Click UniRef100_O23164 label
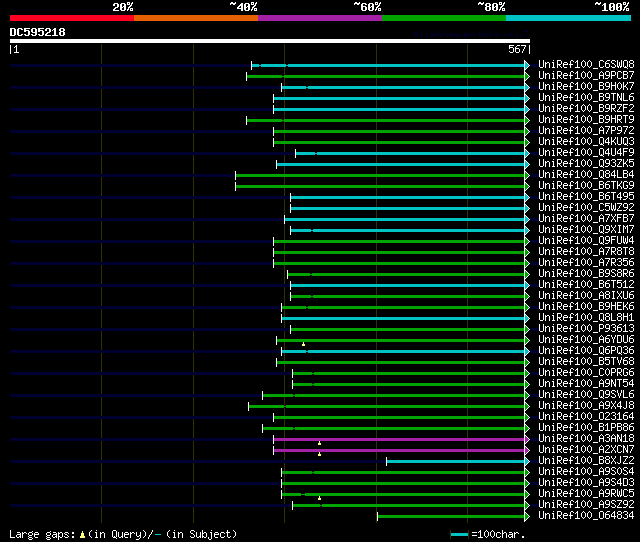Image resolution: width=640 pixels, height=542 pixels. pyautogui.click(x=586, y=417)
